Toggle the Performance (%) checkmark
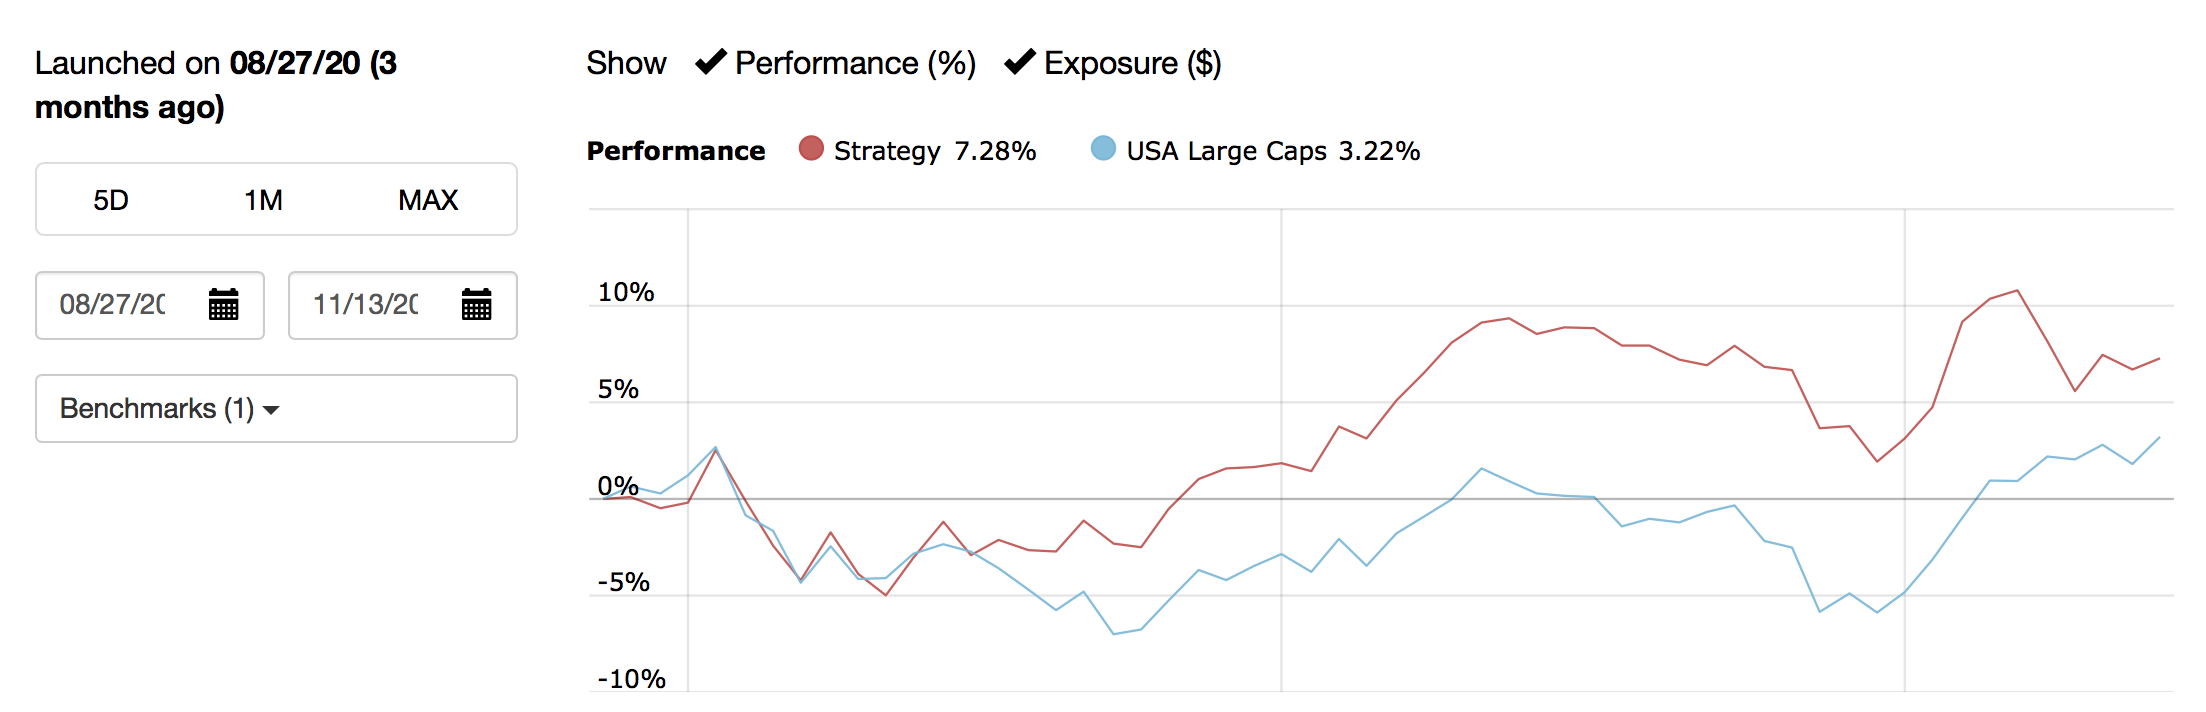 (711, 62)
